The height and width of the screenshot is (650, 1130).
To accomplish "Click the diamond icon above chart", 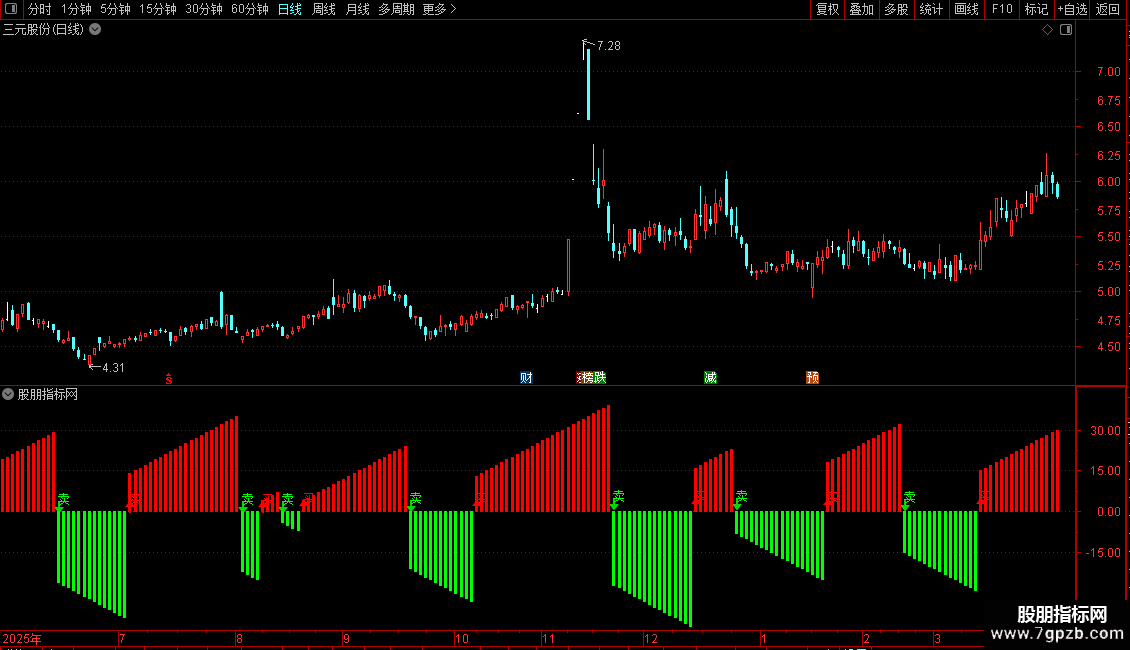I will pos(1047,30).
